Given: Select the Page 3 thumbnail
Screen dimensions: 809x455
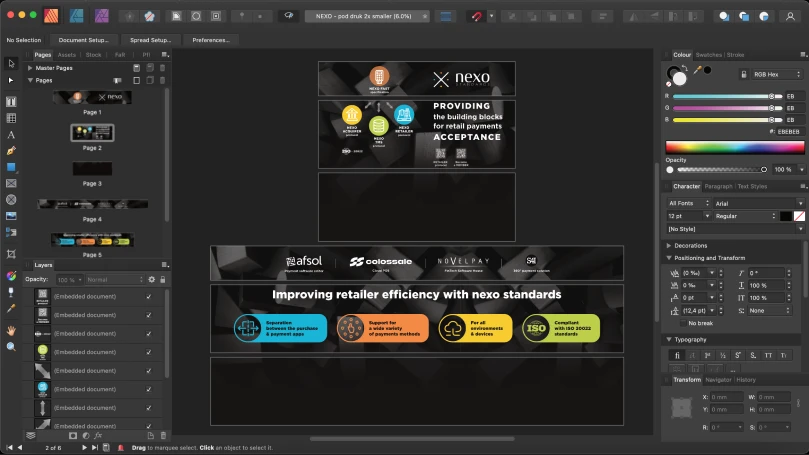Looking at the screenshot, I should point(92,169).
